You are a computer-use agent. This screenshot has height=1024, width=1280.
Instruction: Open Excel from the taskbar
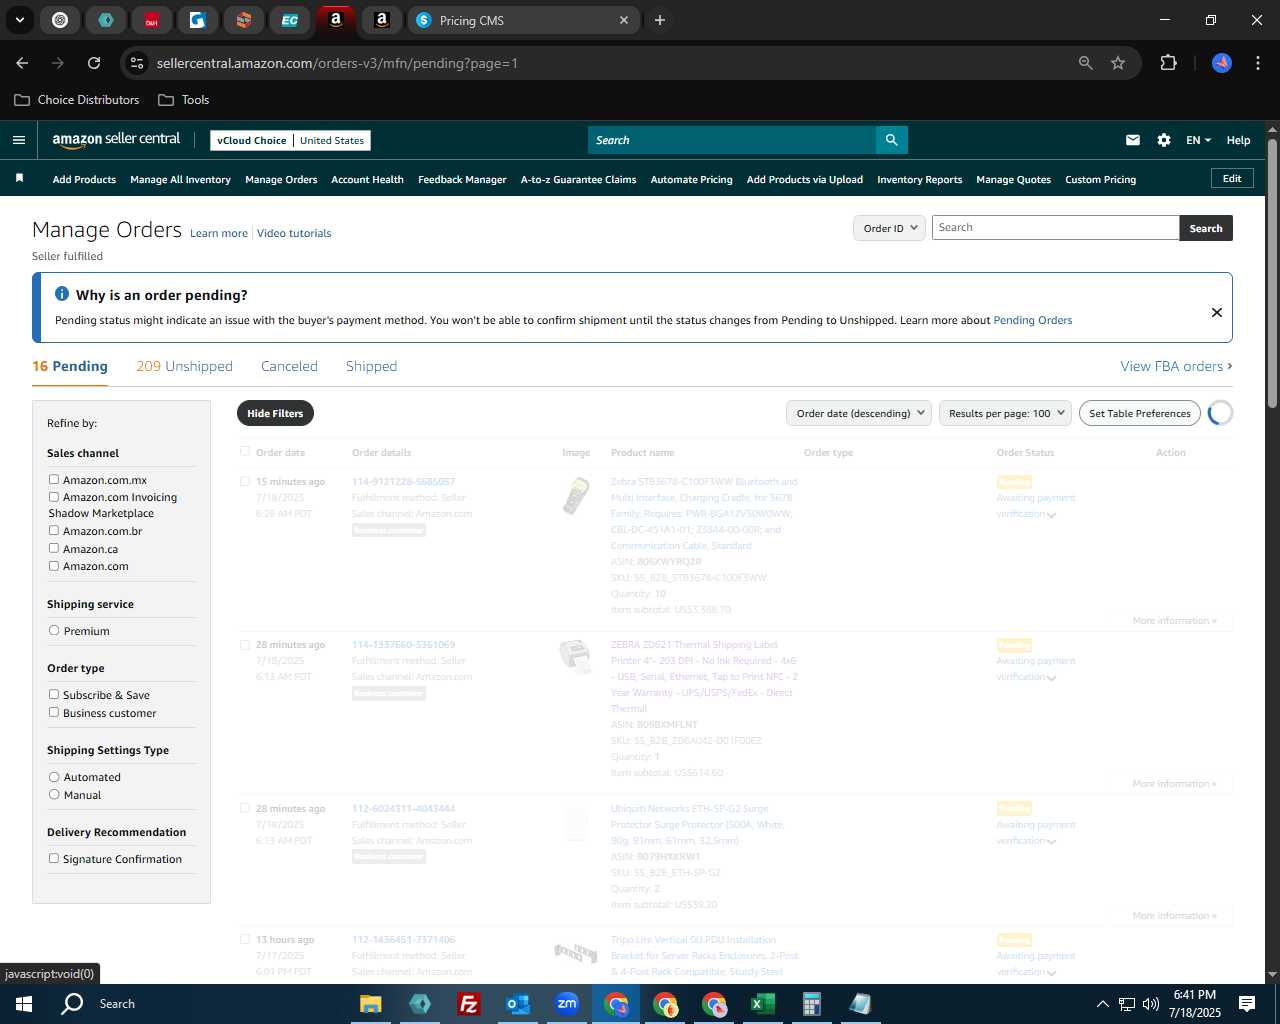762,1004
